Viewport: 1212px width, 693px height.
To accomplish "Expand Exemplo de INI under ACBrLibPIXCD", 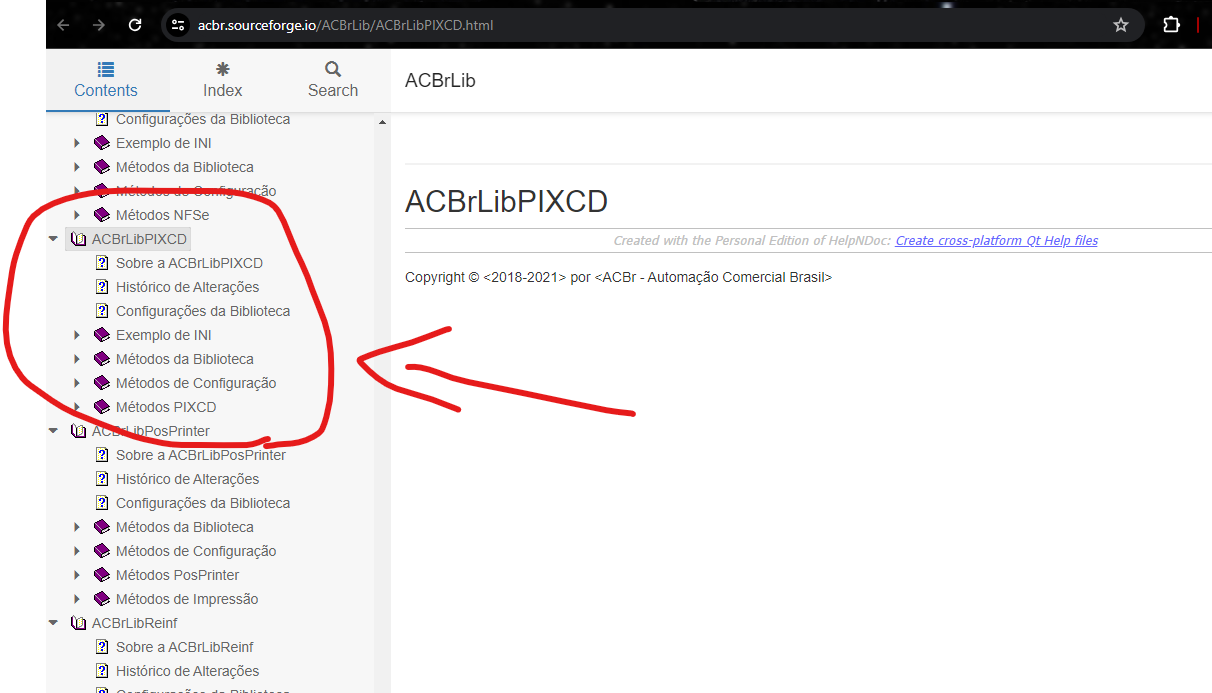I will 77,335.
